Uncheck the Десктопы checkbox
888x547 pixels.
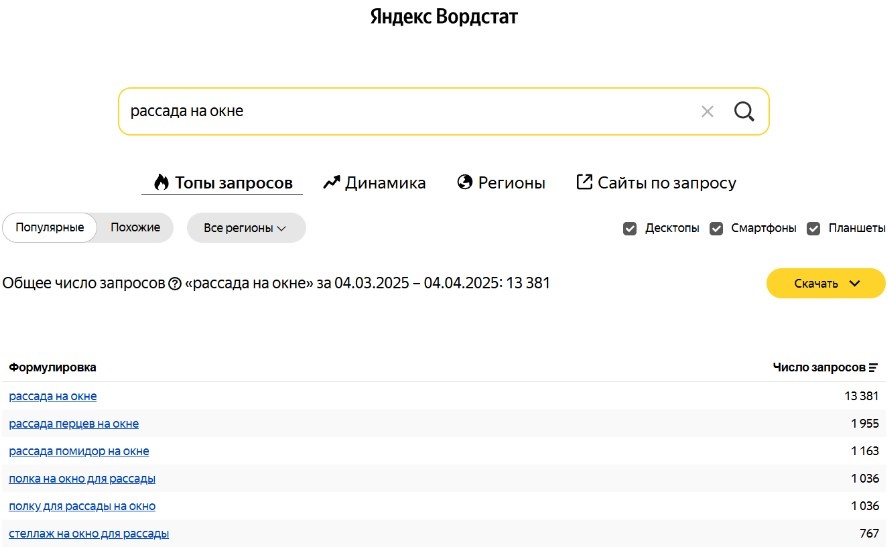point(629,228)
